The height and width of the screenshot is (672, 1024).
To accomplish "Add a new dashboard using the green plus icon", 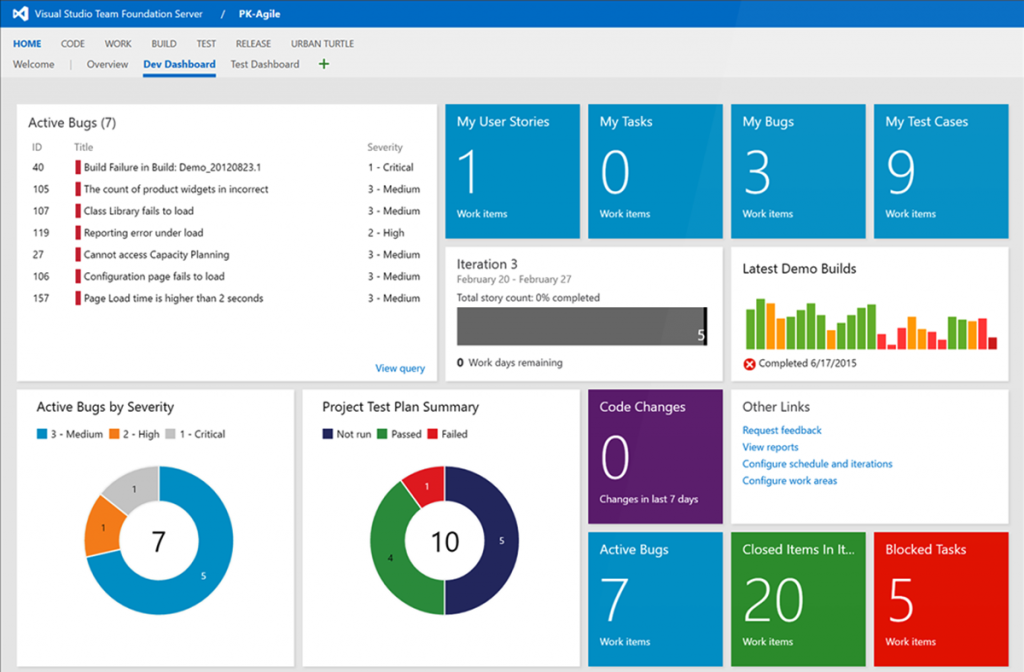I will (x=323, y=64).
